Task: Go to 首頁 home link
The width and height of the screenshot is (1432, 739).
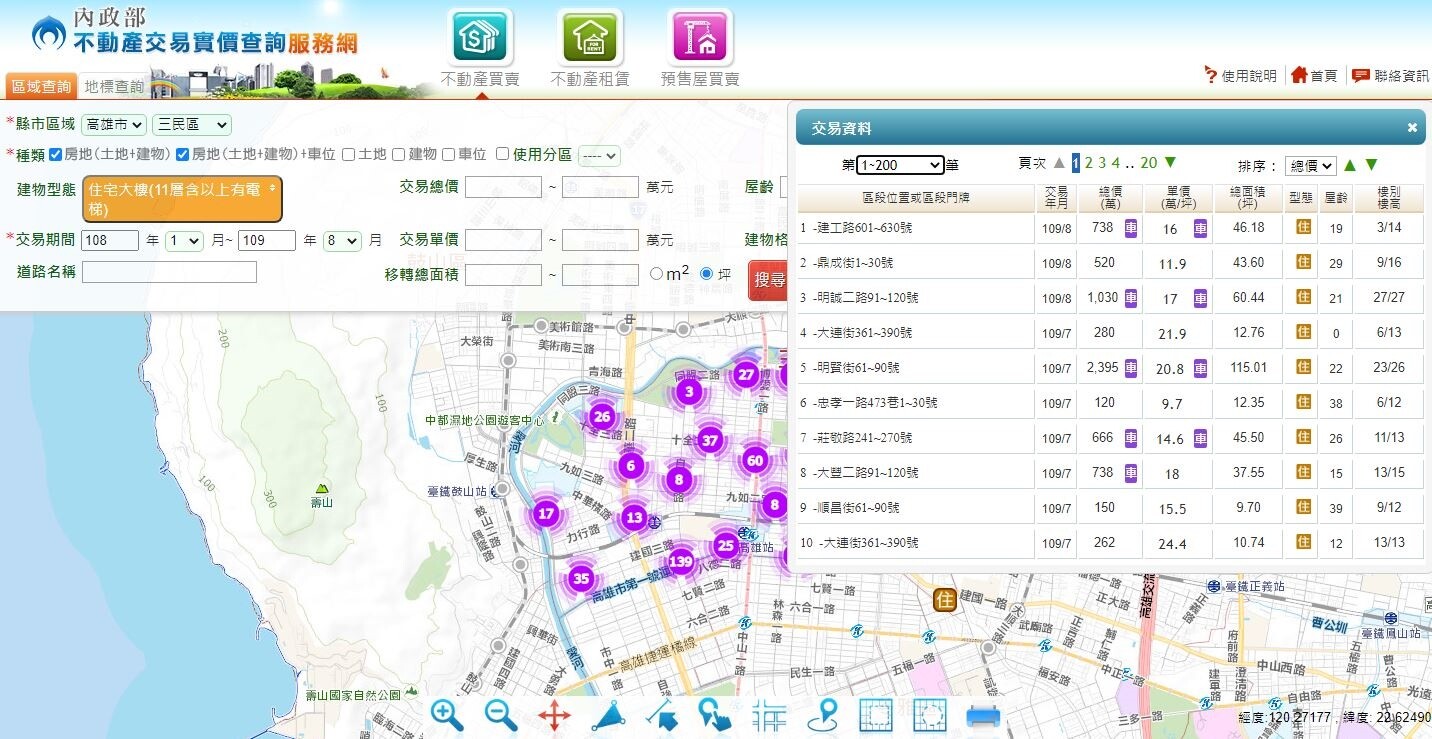Action: [x=1314, y=76]
